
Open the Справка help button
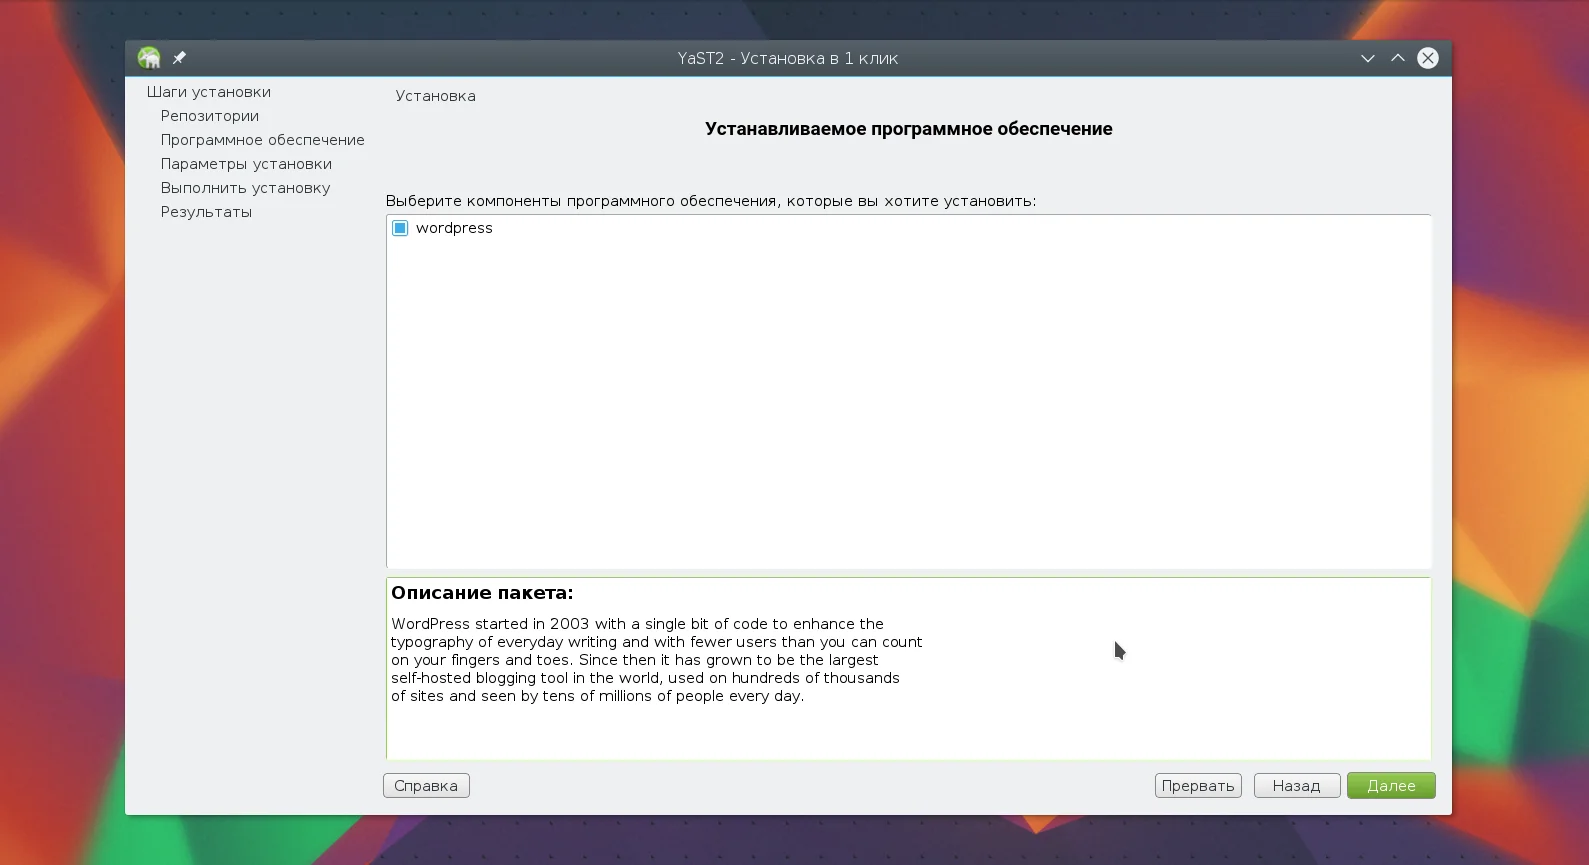tap(426, 786)
